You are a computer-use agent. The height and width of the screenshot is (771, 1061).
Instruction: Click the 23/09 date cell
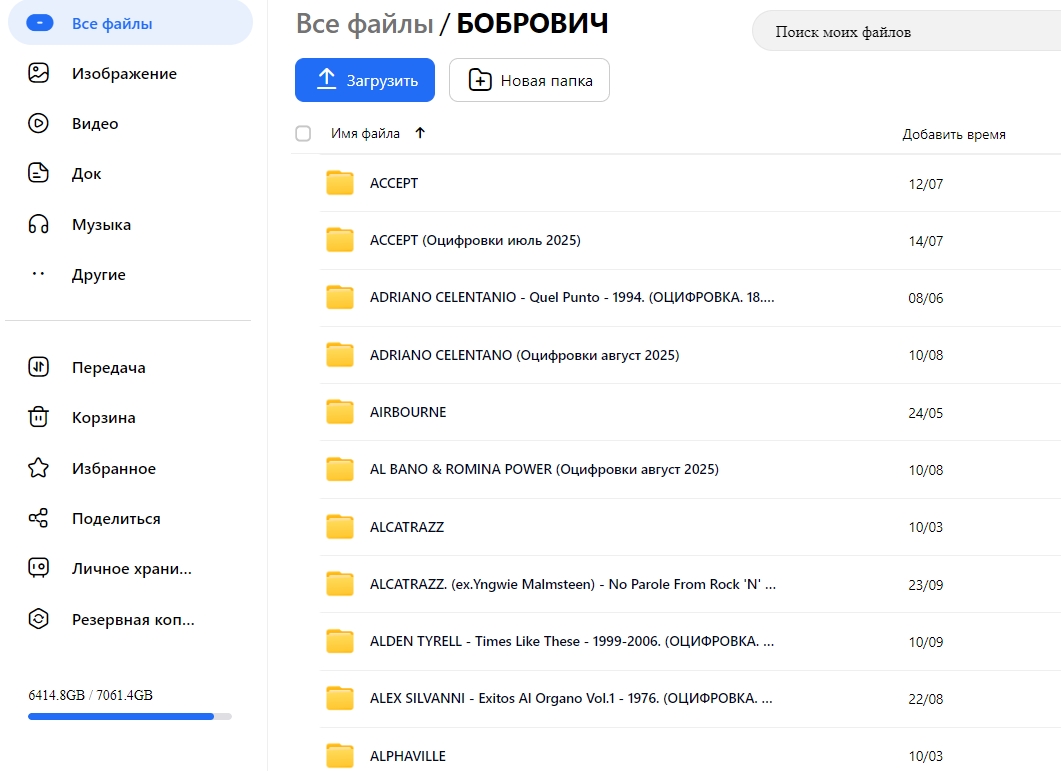[925, 585]
